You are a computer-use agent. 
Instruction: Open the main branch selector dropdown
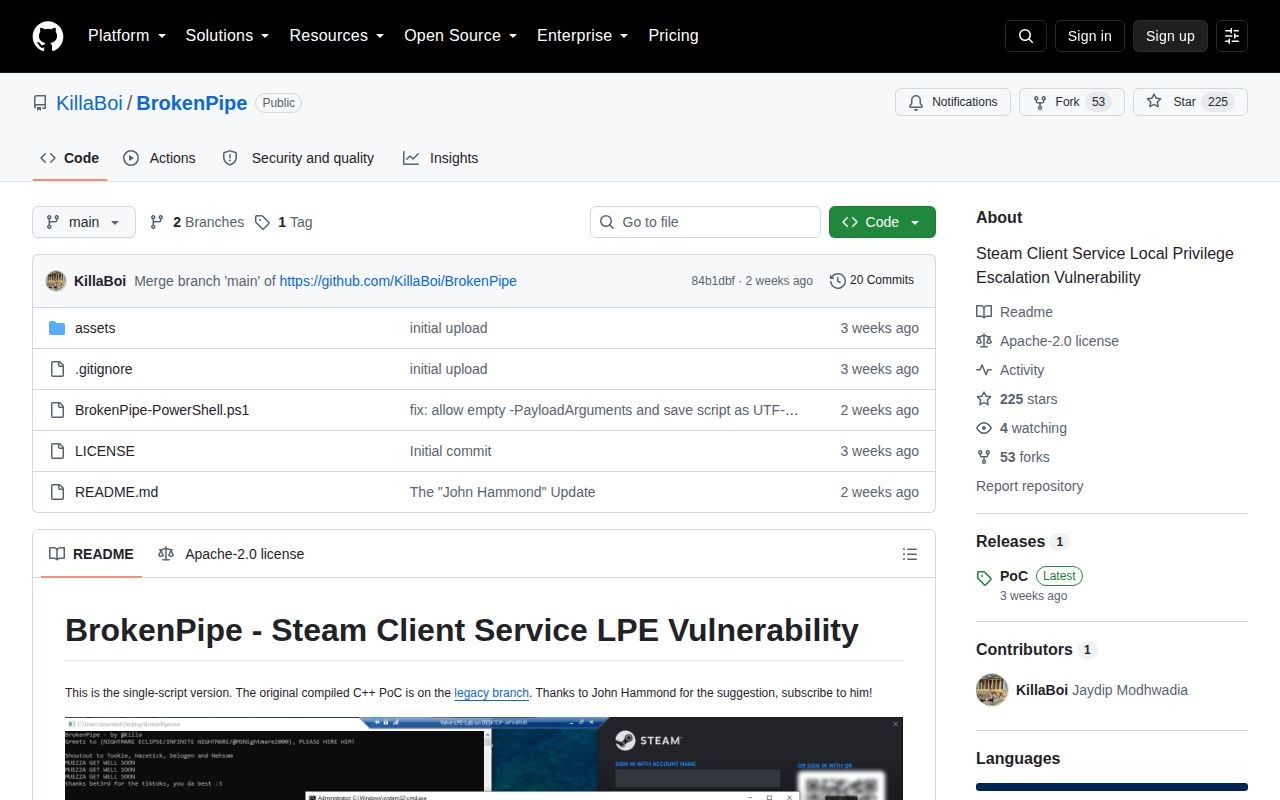(x=84, y=222)
